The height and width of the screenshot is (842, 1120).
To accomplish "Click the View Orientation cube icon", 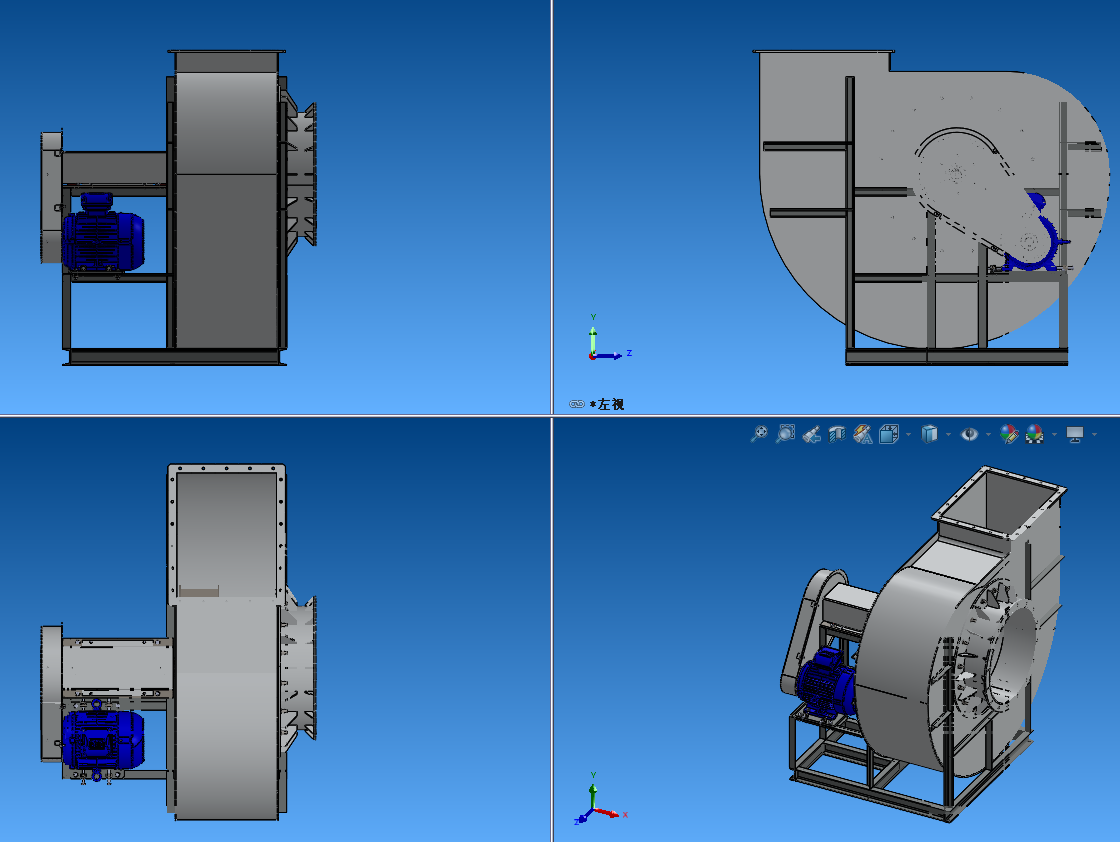I will click(888, 434).
